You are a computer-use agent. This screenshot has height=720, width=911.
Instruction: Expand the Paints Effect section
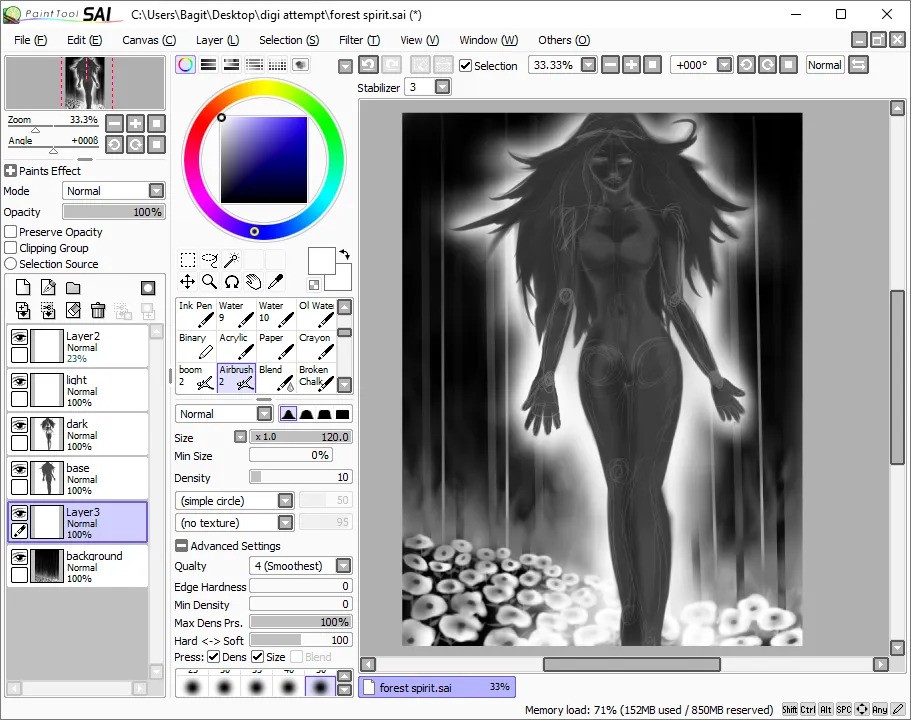[x=10, y=171]
